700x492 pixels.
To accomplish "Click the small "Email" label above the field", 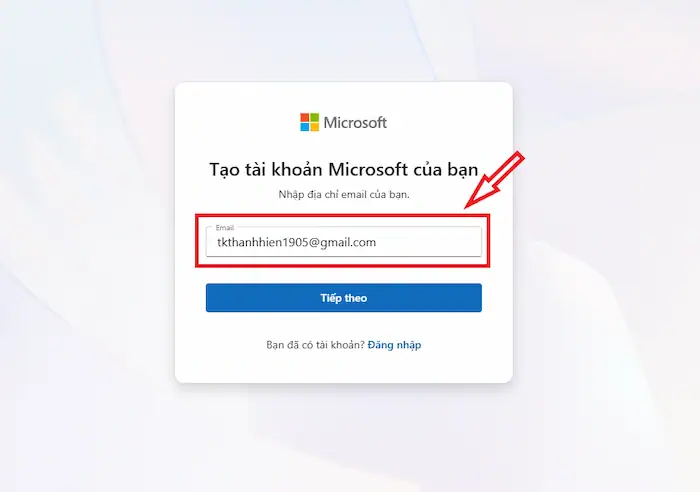I will point(225,228).
